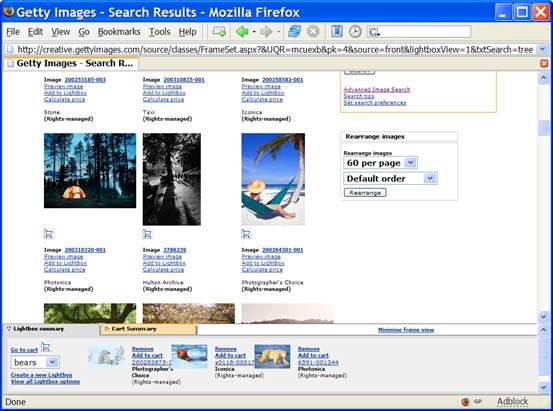Click in the toolbar search input field
The image size is (553, 411).
(425, 32)
